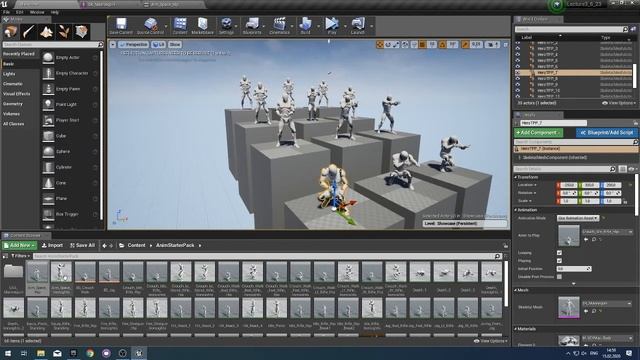Click the Save Current toolbar icon
This screenshot has width=640, height=360.
tap(121, 25)
